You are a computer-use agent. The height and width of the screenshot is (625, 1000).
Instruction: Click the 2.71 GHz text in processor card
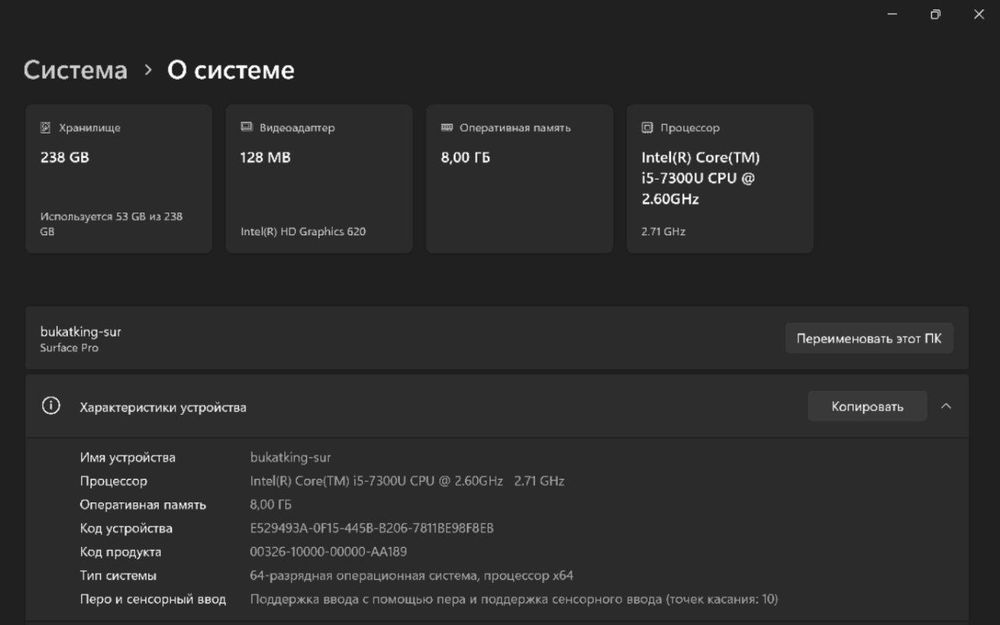tap(663, 232)
